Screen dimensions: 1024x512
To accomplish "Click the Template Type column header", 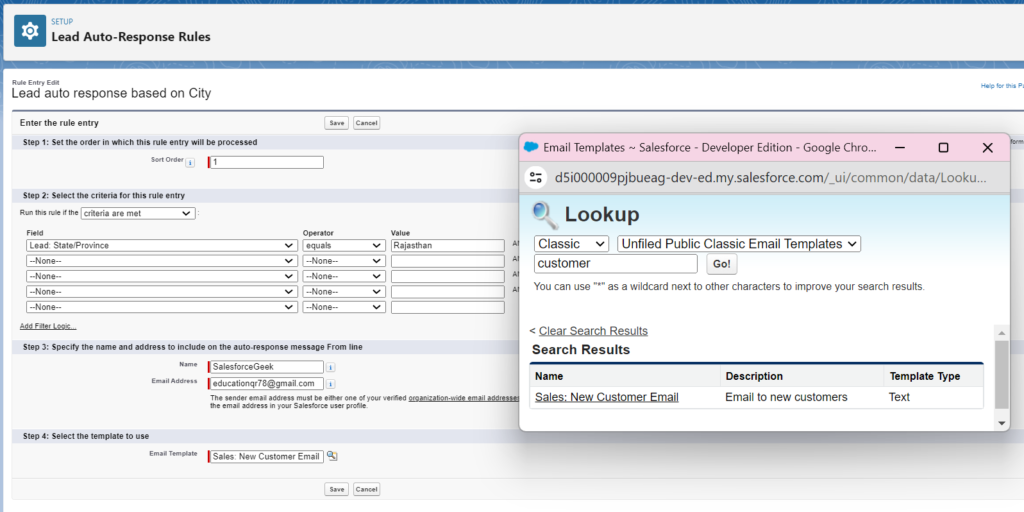I will pos(925,376).
